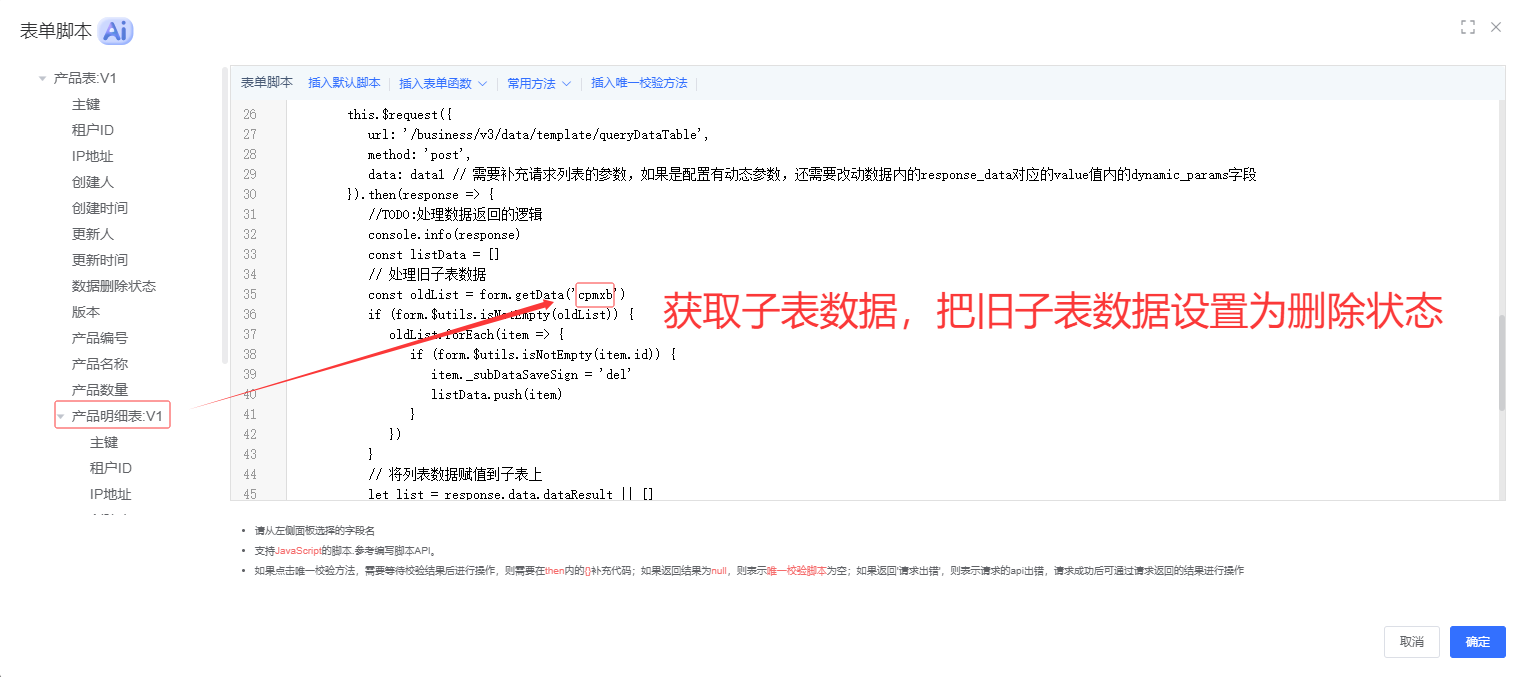The height and width of the screenshot is (677, 1534).
Task: Select the 产品编号 field
Action: pyautogui.click(x=100, y=338)
